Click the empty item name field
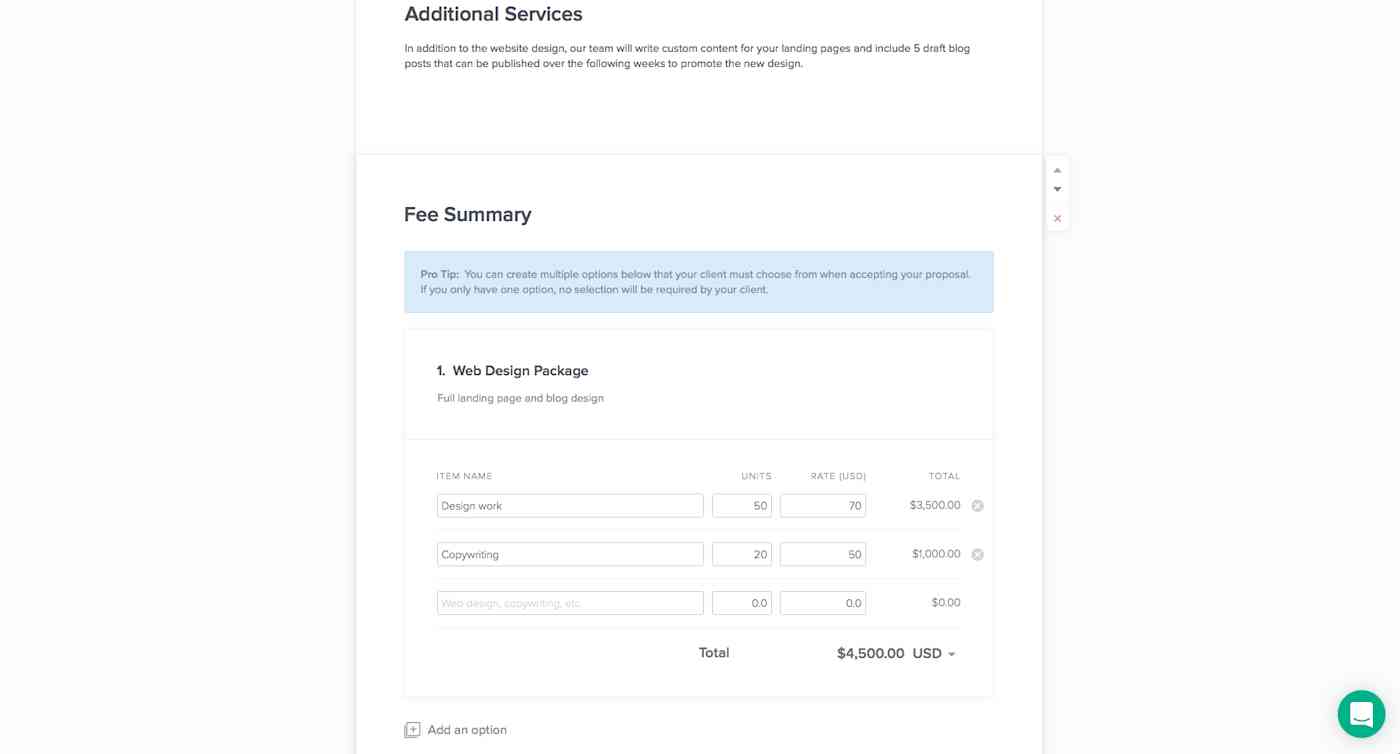The height and width of the screenshot is (754, 1400). pos(570,602)
